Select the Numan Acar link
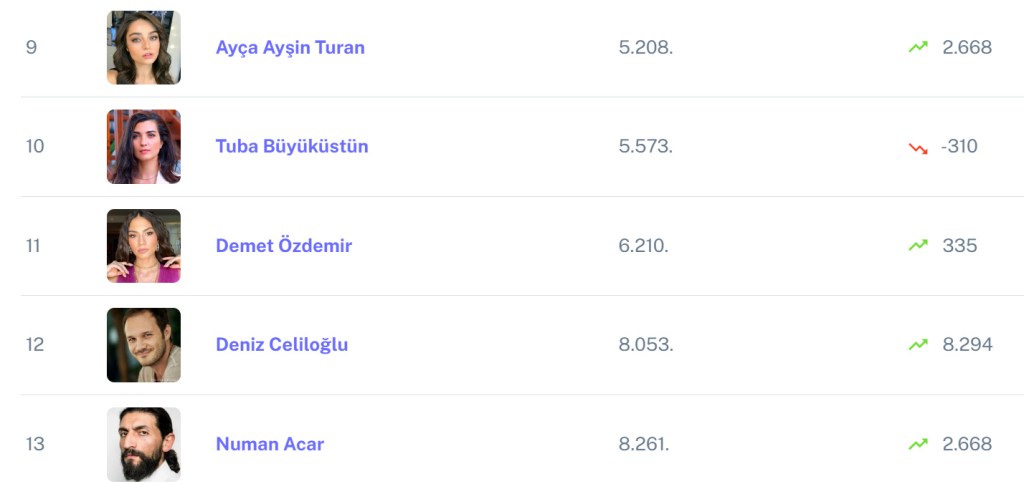 (270, 444)
